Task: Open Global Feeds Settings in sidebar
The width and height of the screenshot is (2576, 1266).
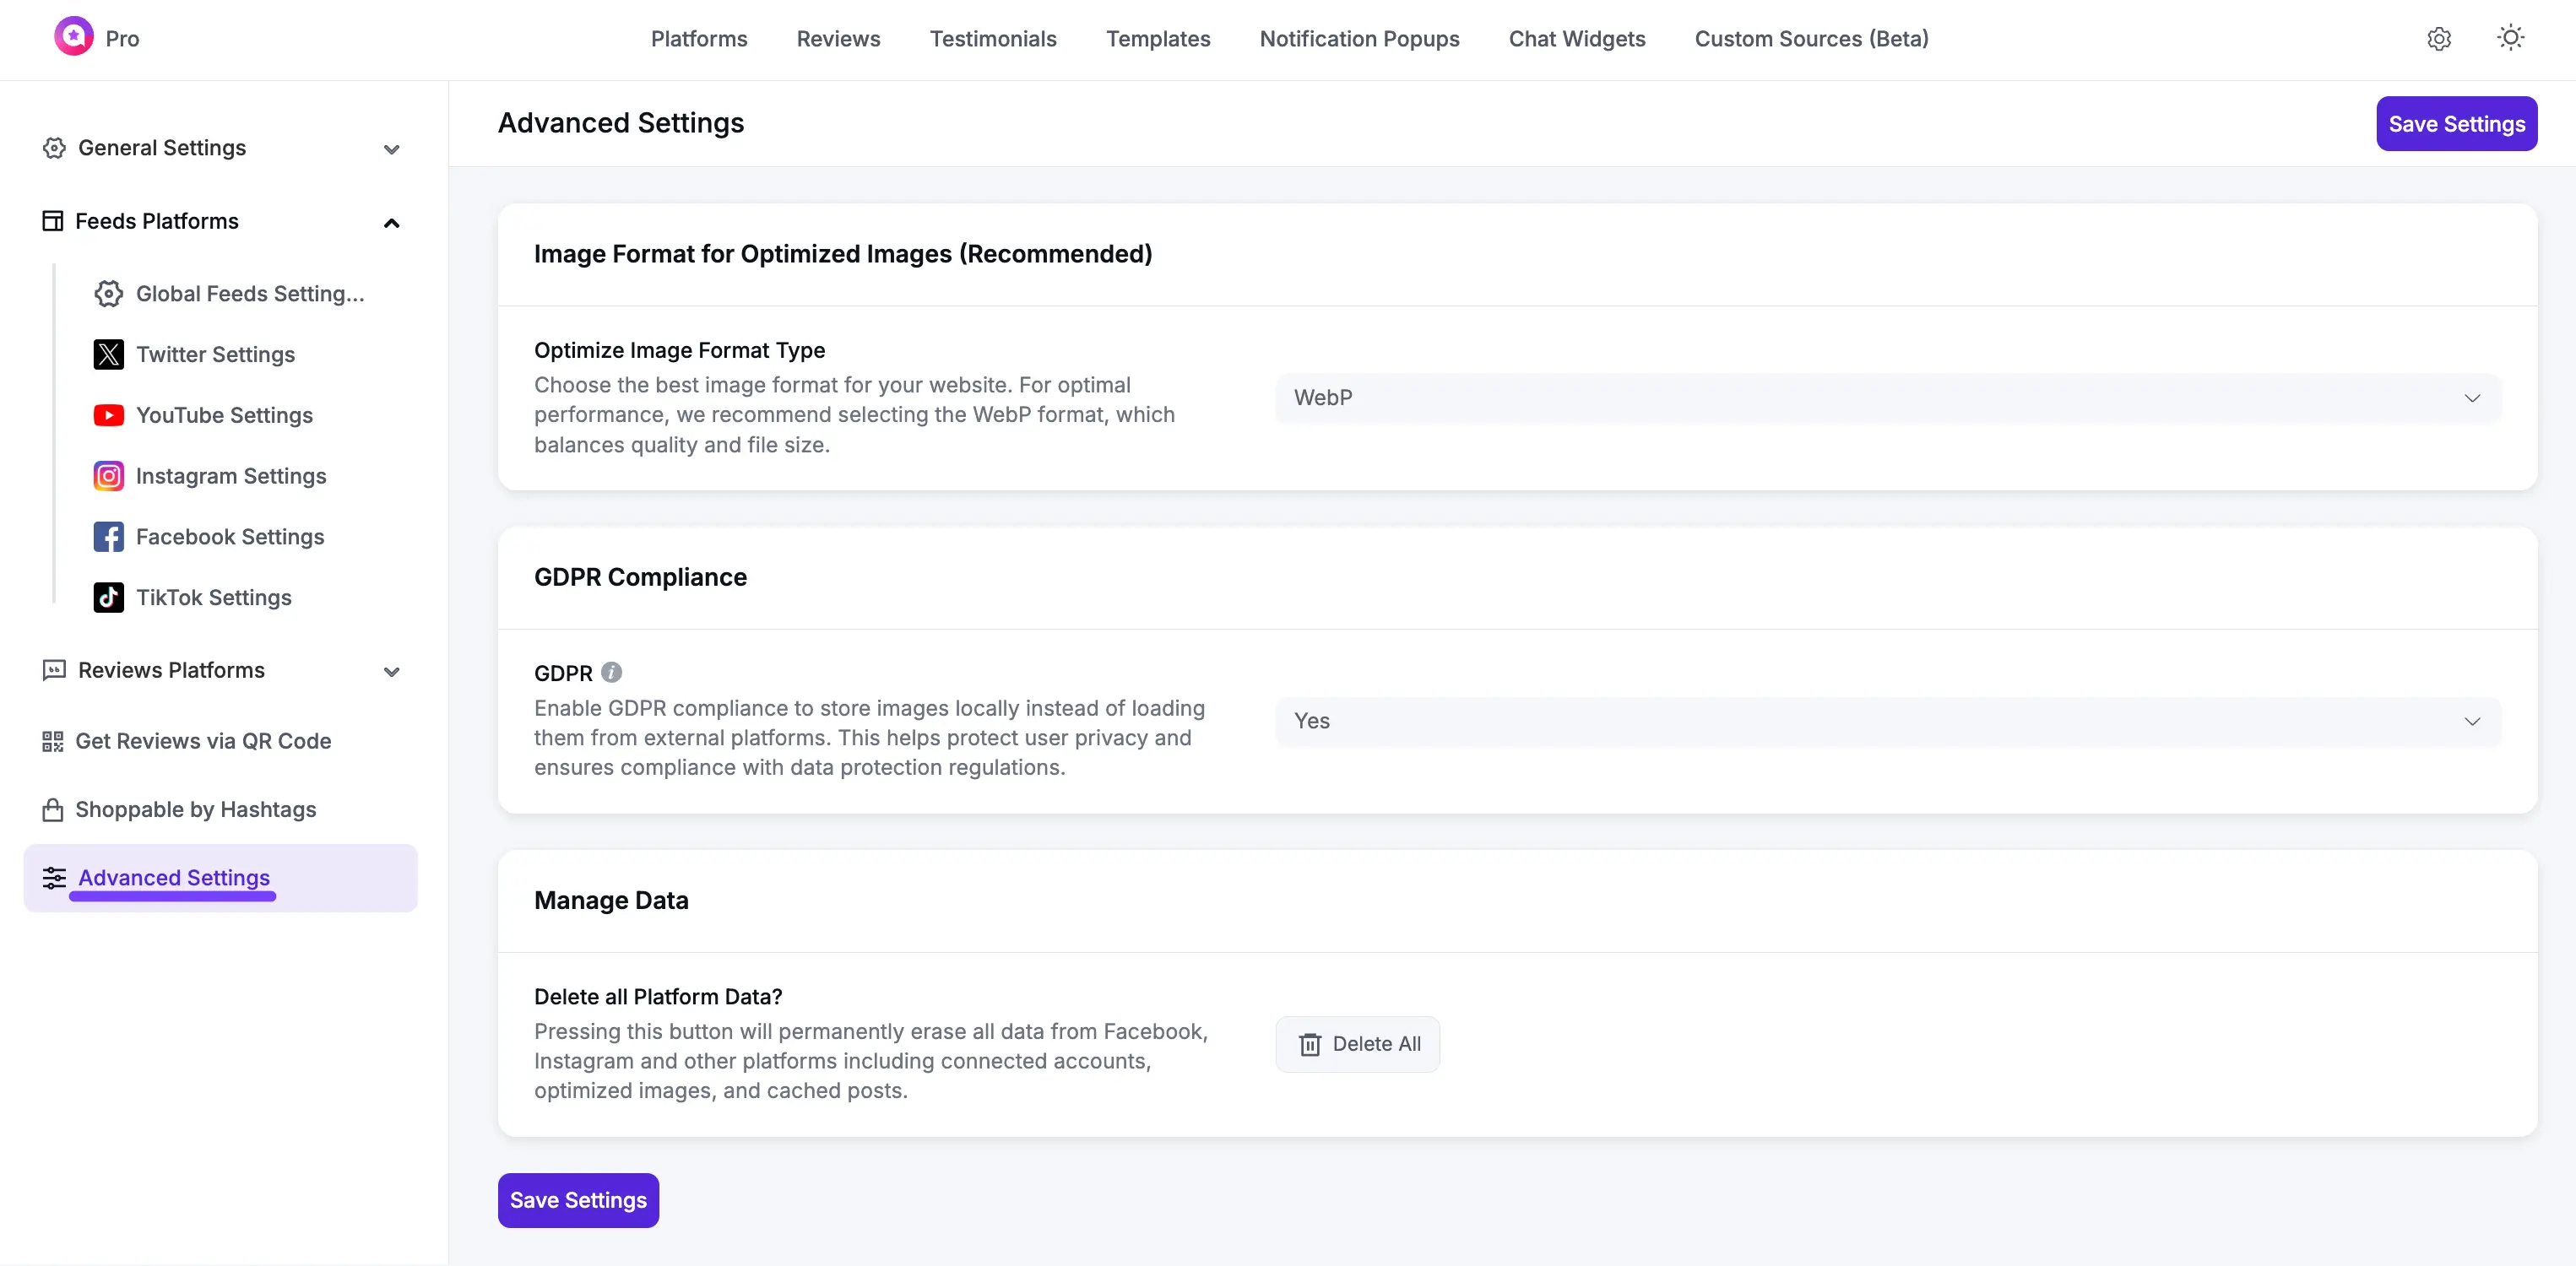Action: pyautogui.click(x=250, y=294)
